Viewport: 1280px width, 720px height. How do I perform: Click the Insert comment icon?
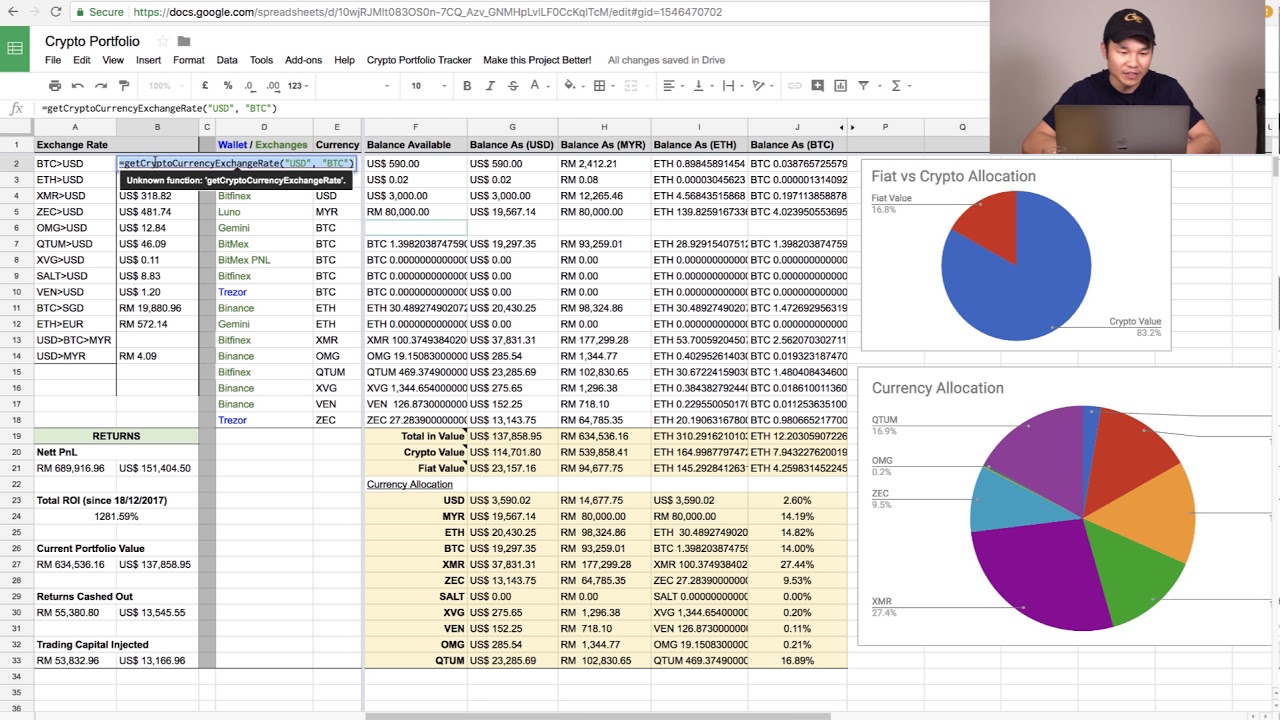(x=817, y=86)
